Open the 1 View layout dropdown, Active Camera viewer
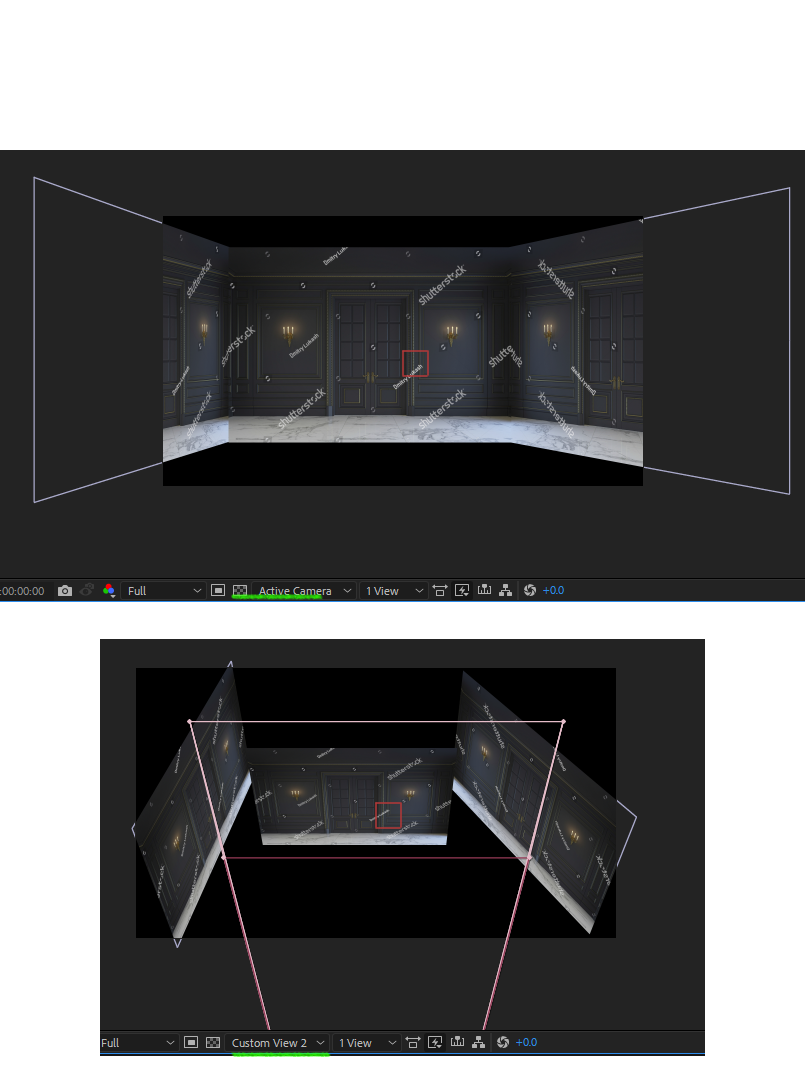This screenshot has height=1080, width=805. click(393, 590)
